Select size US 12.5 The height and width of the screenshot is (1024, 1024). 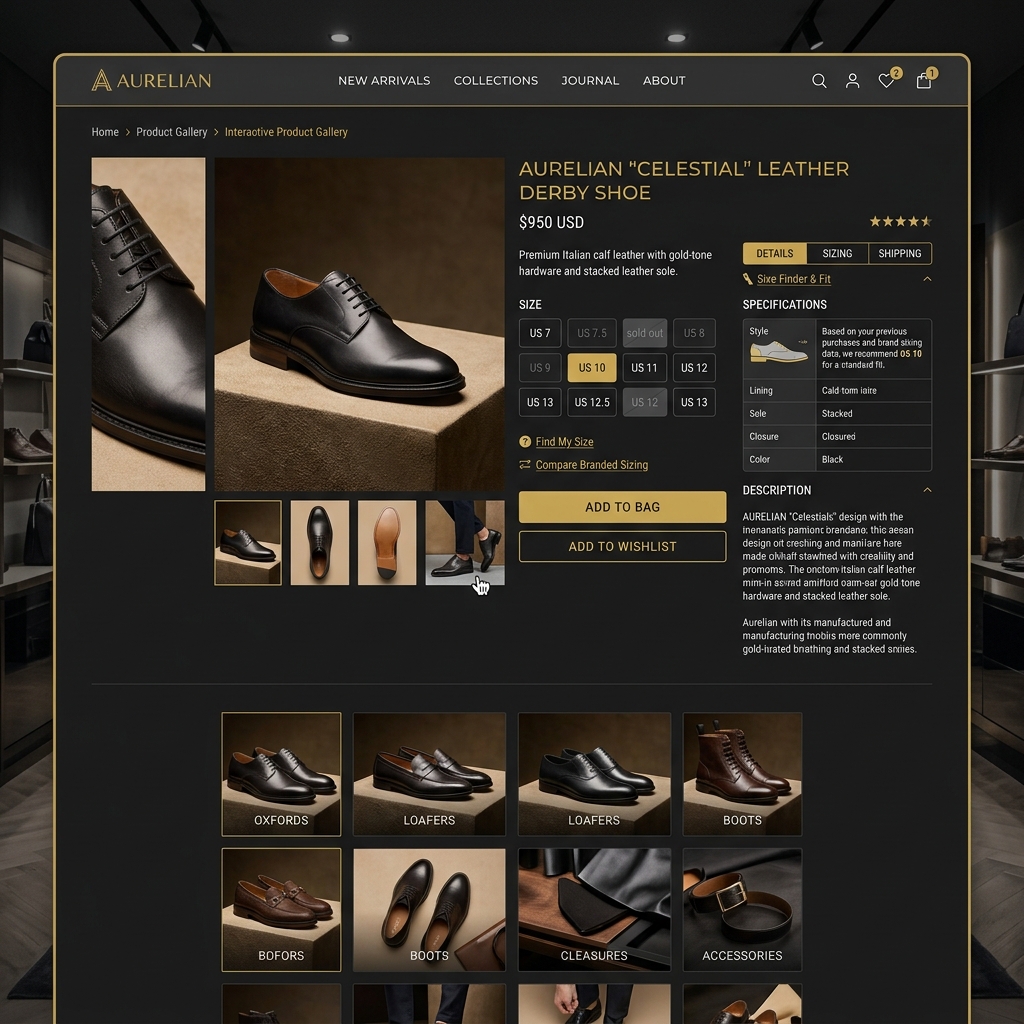[592, 402]
